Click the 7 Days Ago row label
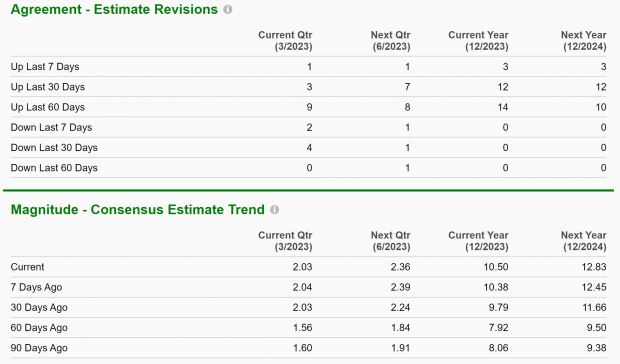 [36, 287]
